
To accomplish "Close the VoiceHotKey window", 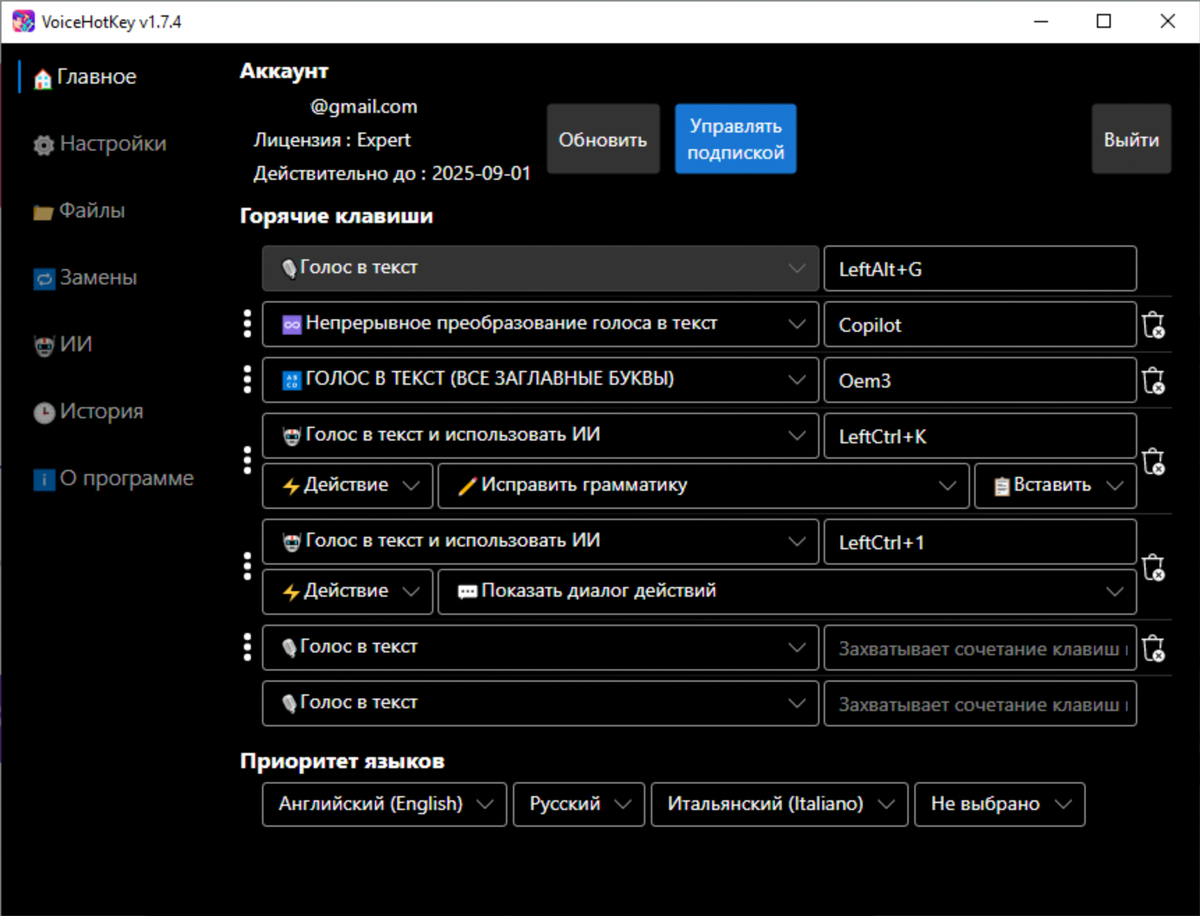I will click(1167, 21).
